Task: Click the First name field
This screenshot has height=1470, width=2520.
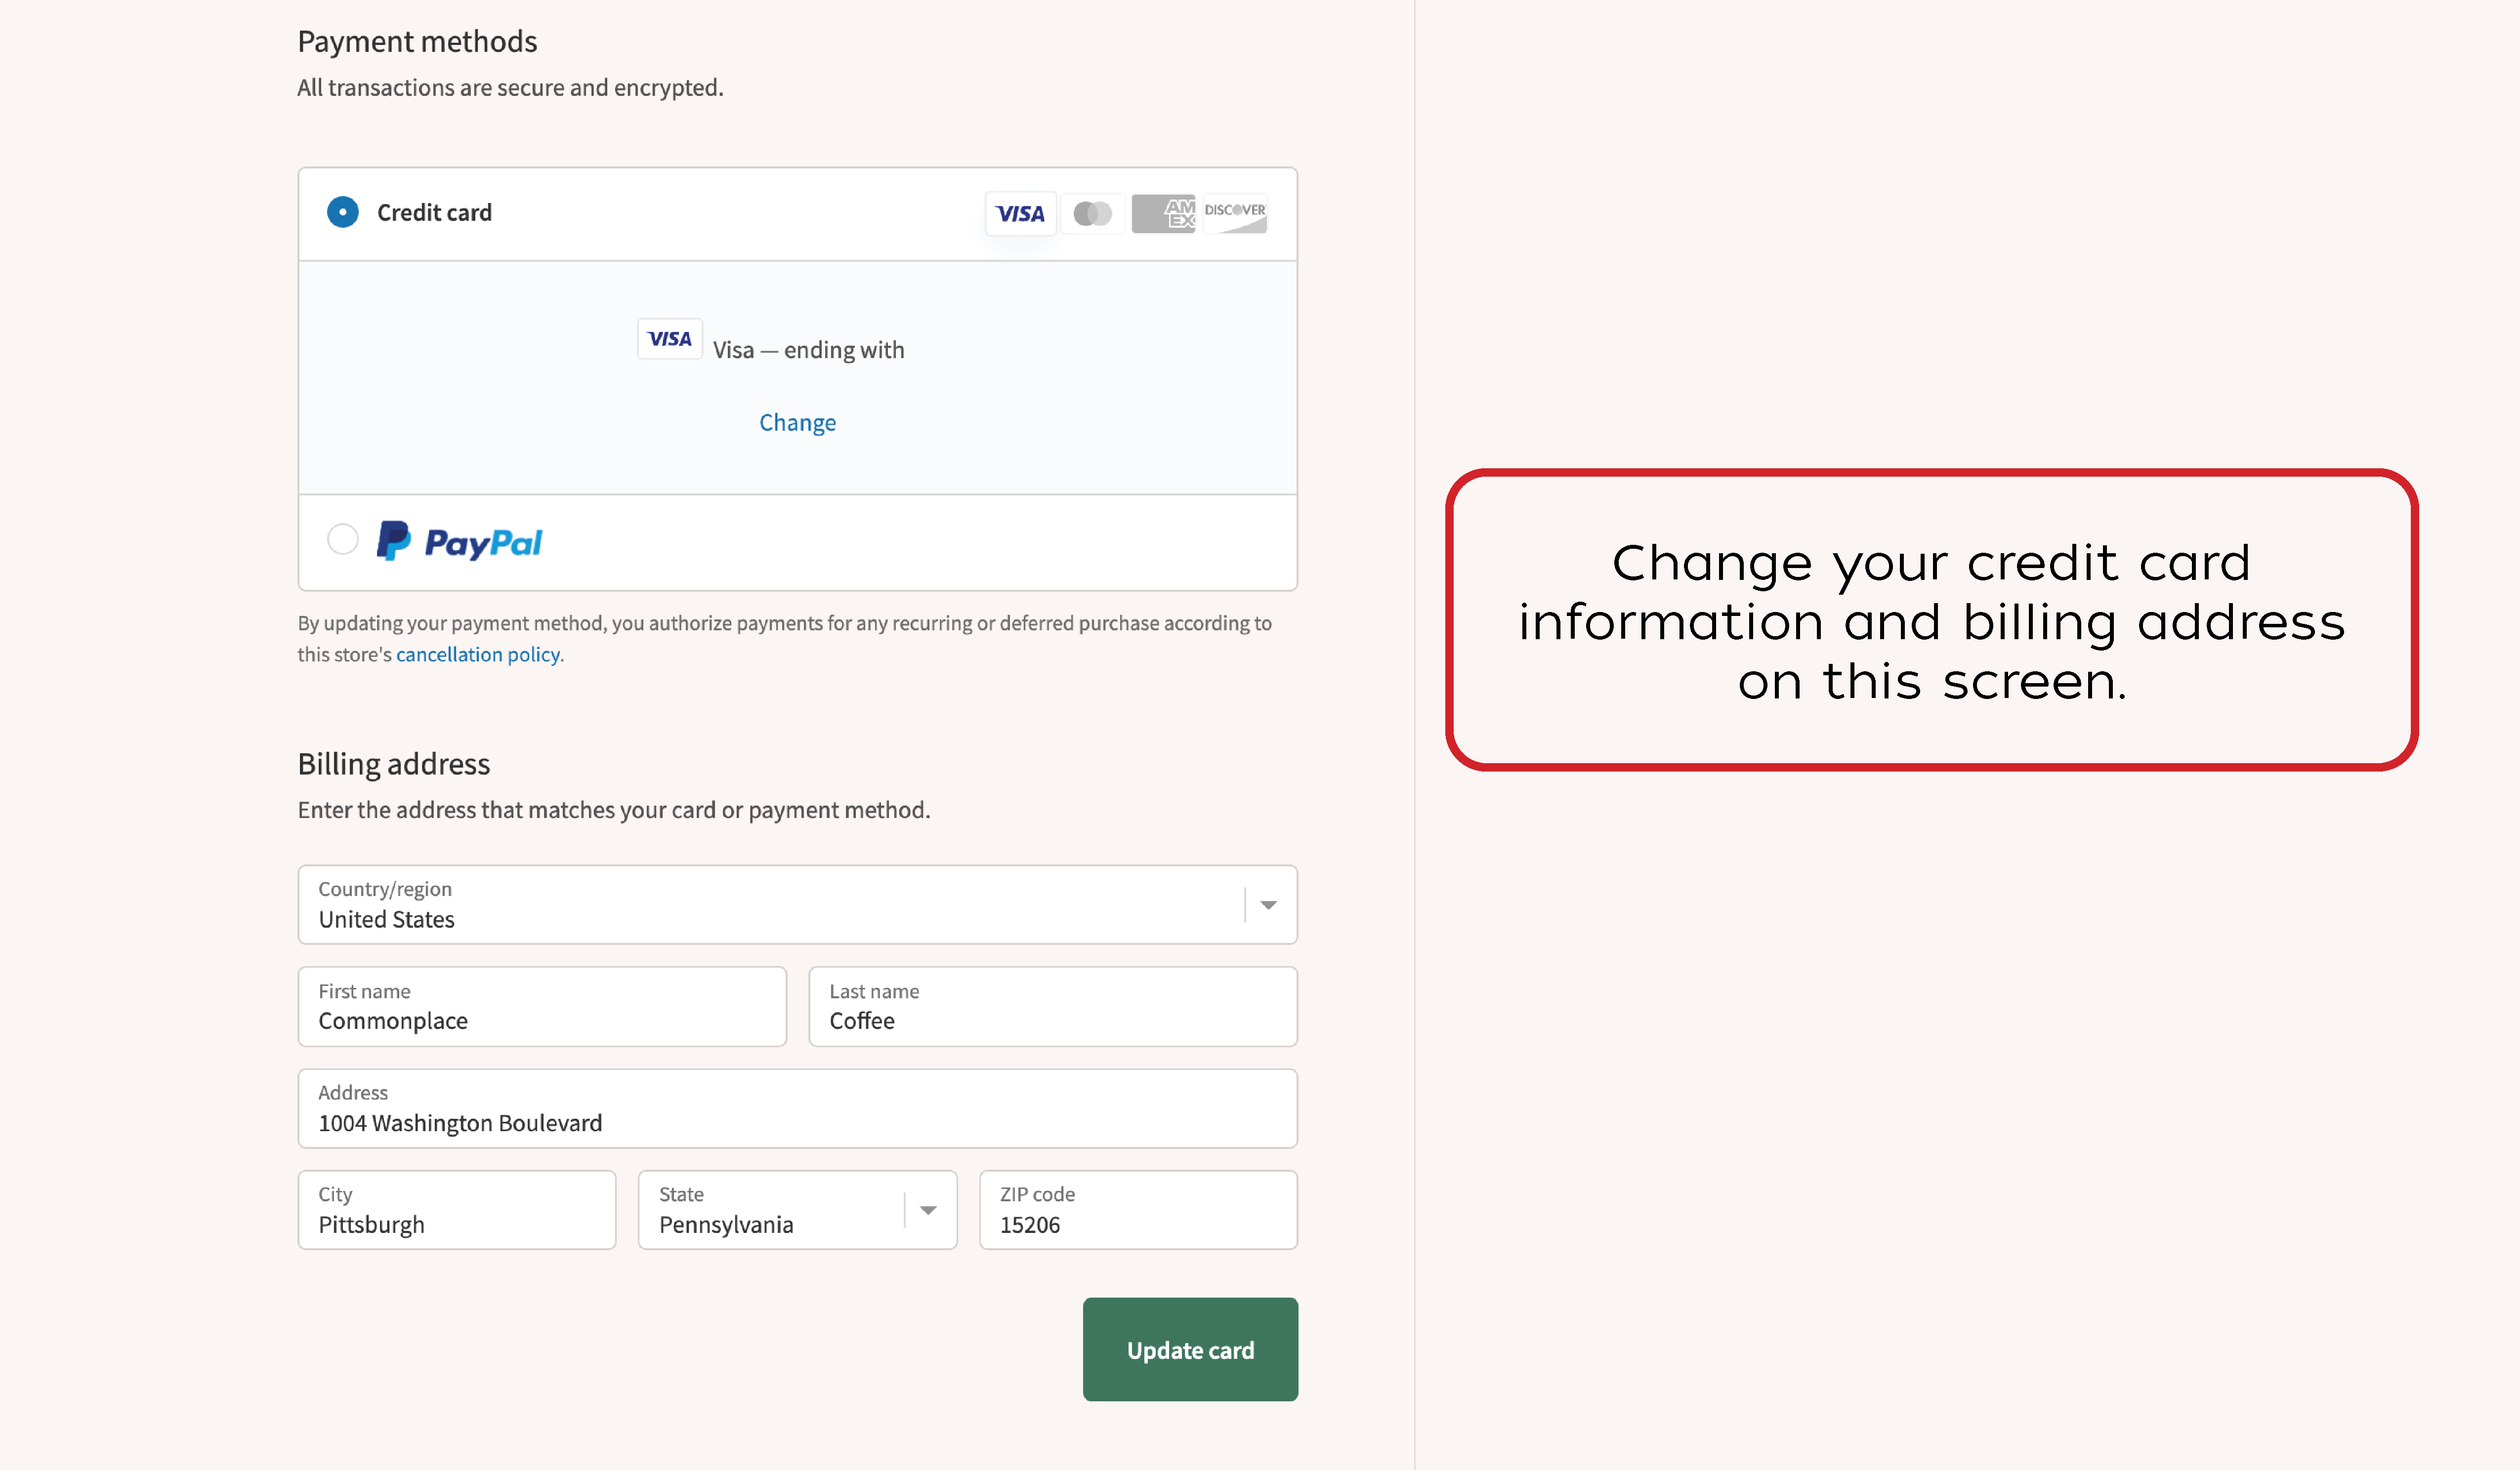Action: (x=542, y=1007)
